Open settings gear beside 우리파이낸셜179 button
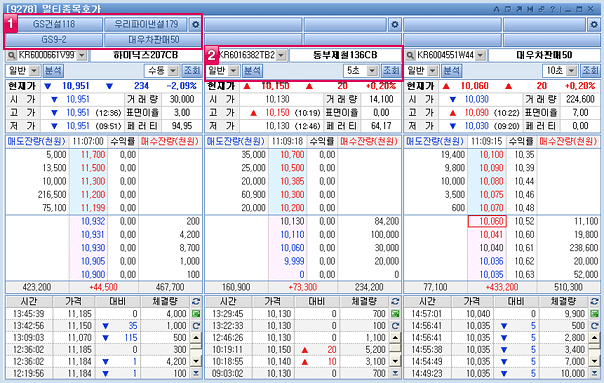The width and height of the screenshot is (604, 383). 195,25
